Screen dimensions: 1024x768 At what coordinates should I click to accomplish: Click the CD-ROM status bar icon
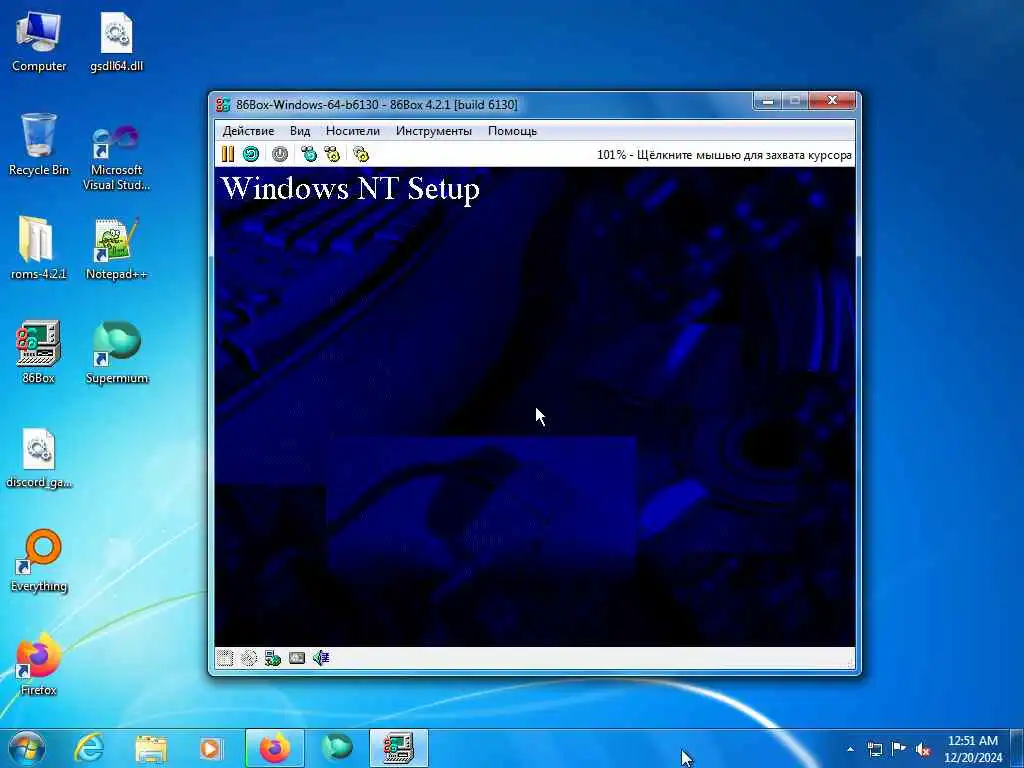click(249, 658)
